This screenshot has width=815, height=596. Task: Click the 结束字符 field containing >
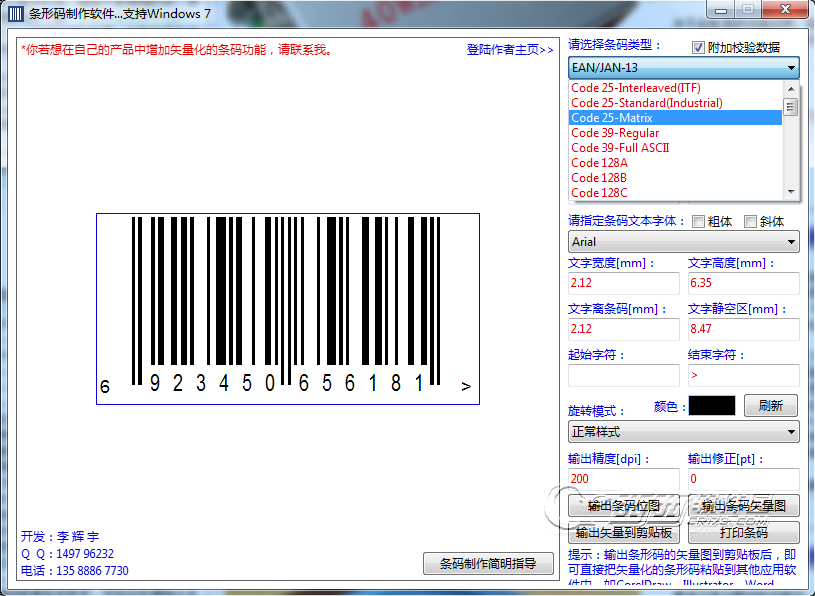click(x=744, y=375)
